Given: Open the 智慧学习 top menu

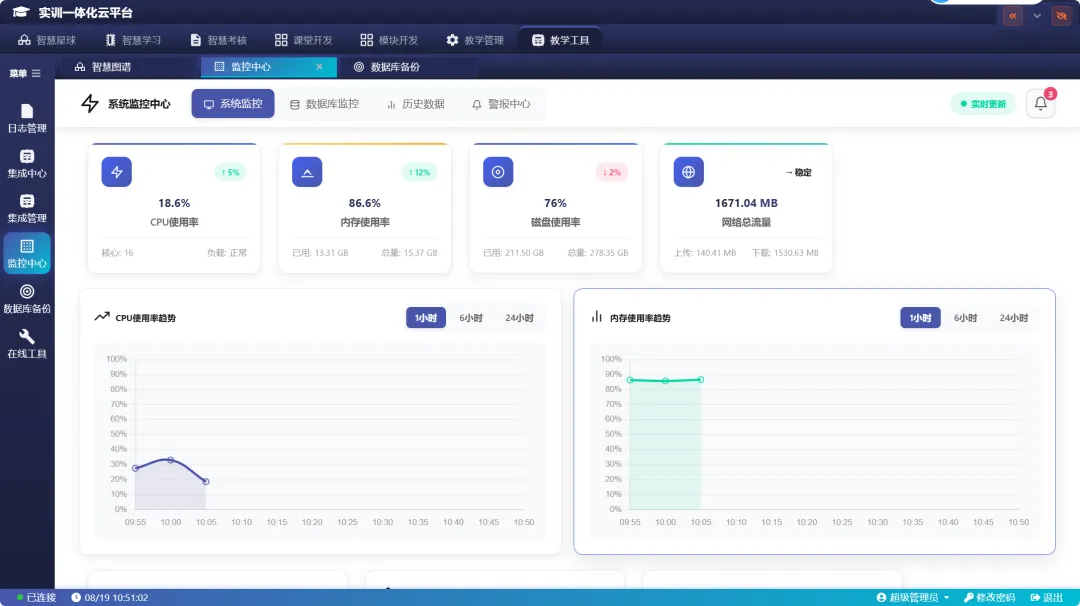Looking at the screenshot, I should (134, 40).
